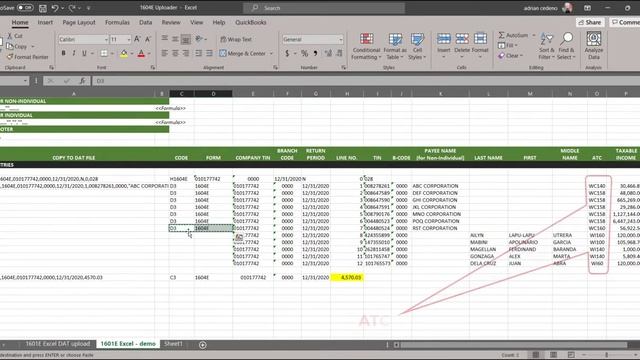Open Conditional Formatting menu
This screenshot has width=640, height=360.
click(x=366, y=46)
